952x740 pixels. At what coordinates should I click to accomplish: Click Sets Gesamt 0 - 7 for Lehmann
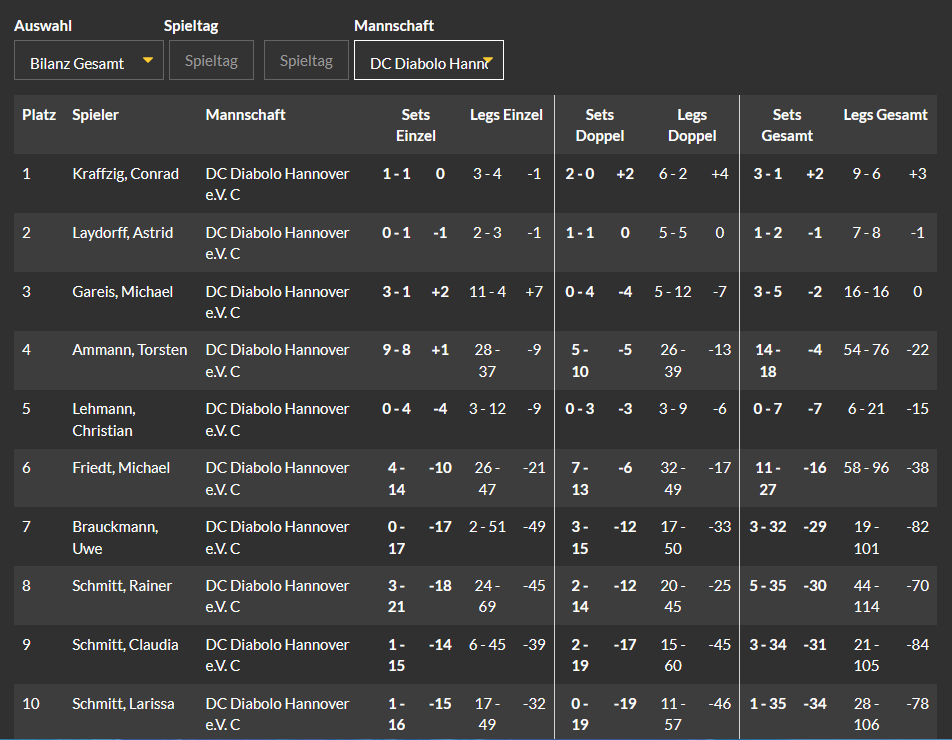[x=768, y=409]
